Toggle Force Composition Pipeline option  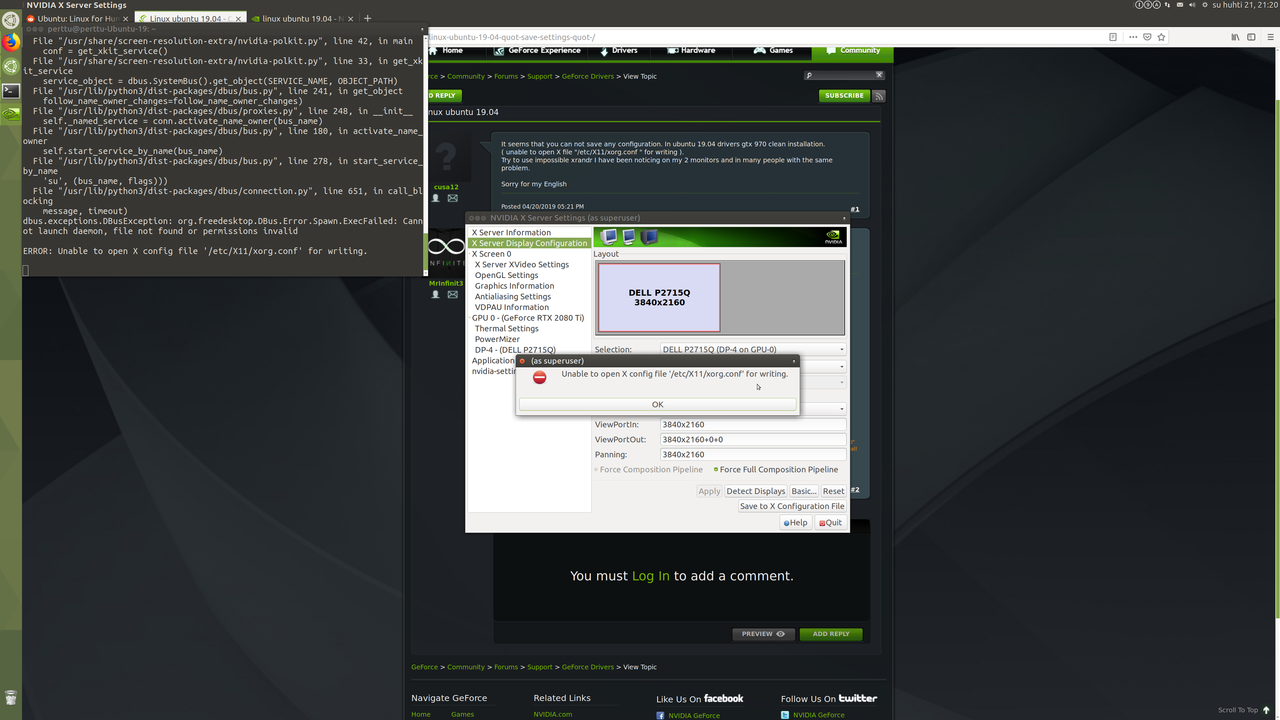tap(649, 469)
